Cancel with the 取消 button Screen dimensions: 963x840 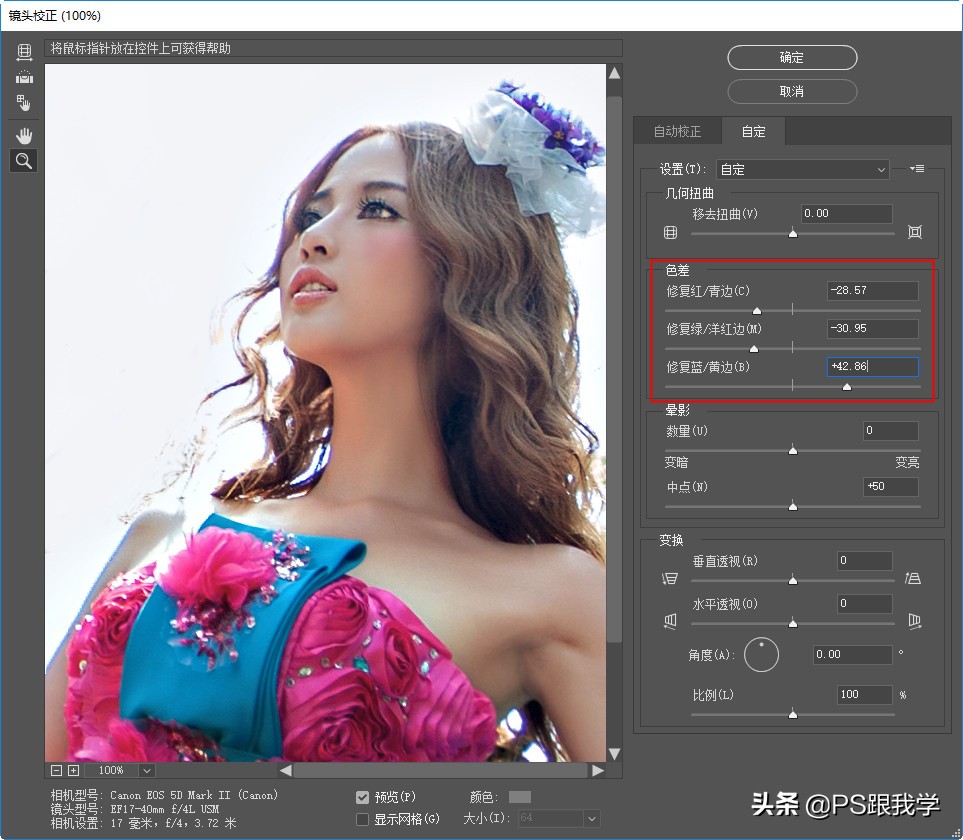tap(792, 91)
